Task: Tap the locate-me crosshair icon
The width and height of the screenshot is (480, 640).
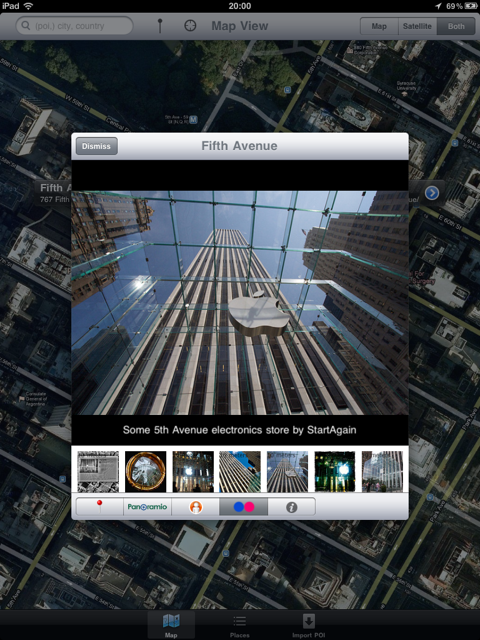Action: 190,26
